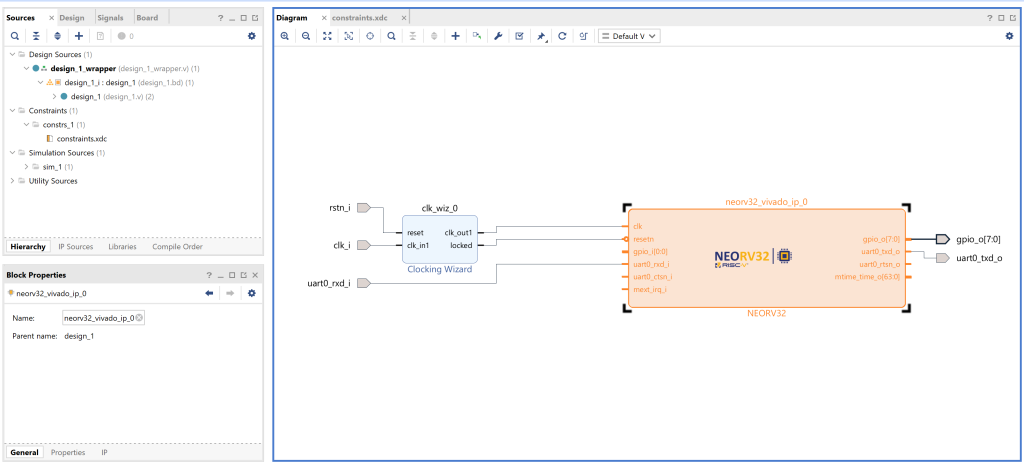Viewport: 1024px width, 465px height.
Task: Select the Clocking Wizard block
Action: [x=440, y=239]
